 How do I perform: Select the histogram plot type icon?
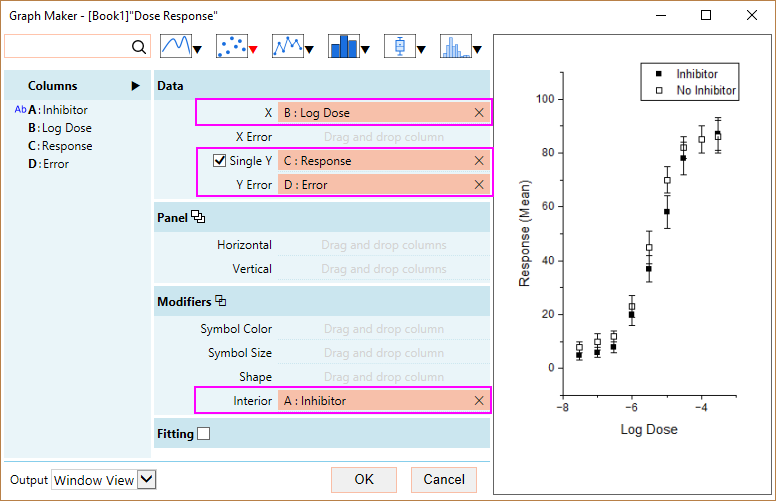click(456, 46)
